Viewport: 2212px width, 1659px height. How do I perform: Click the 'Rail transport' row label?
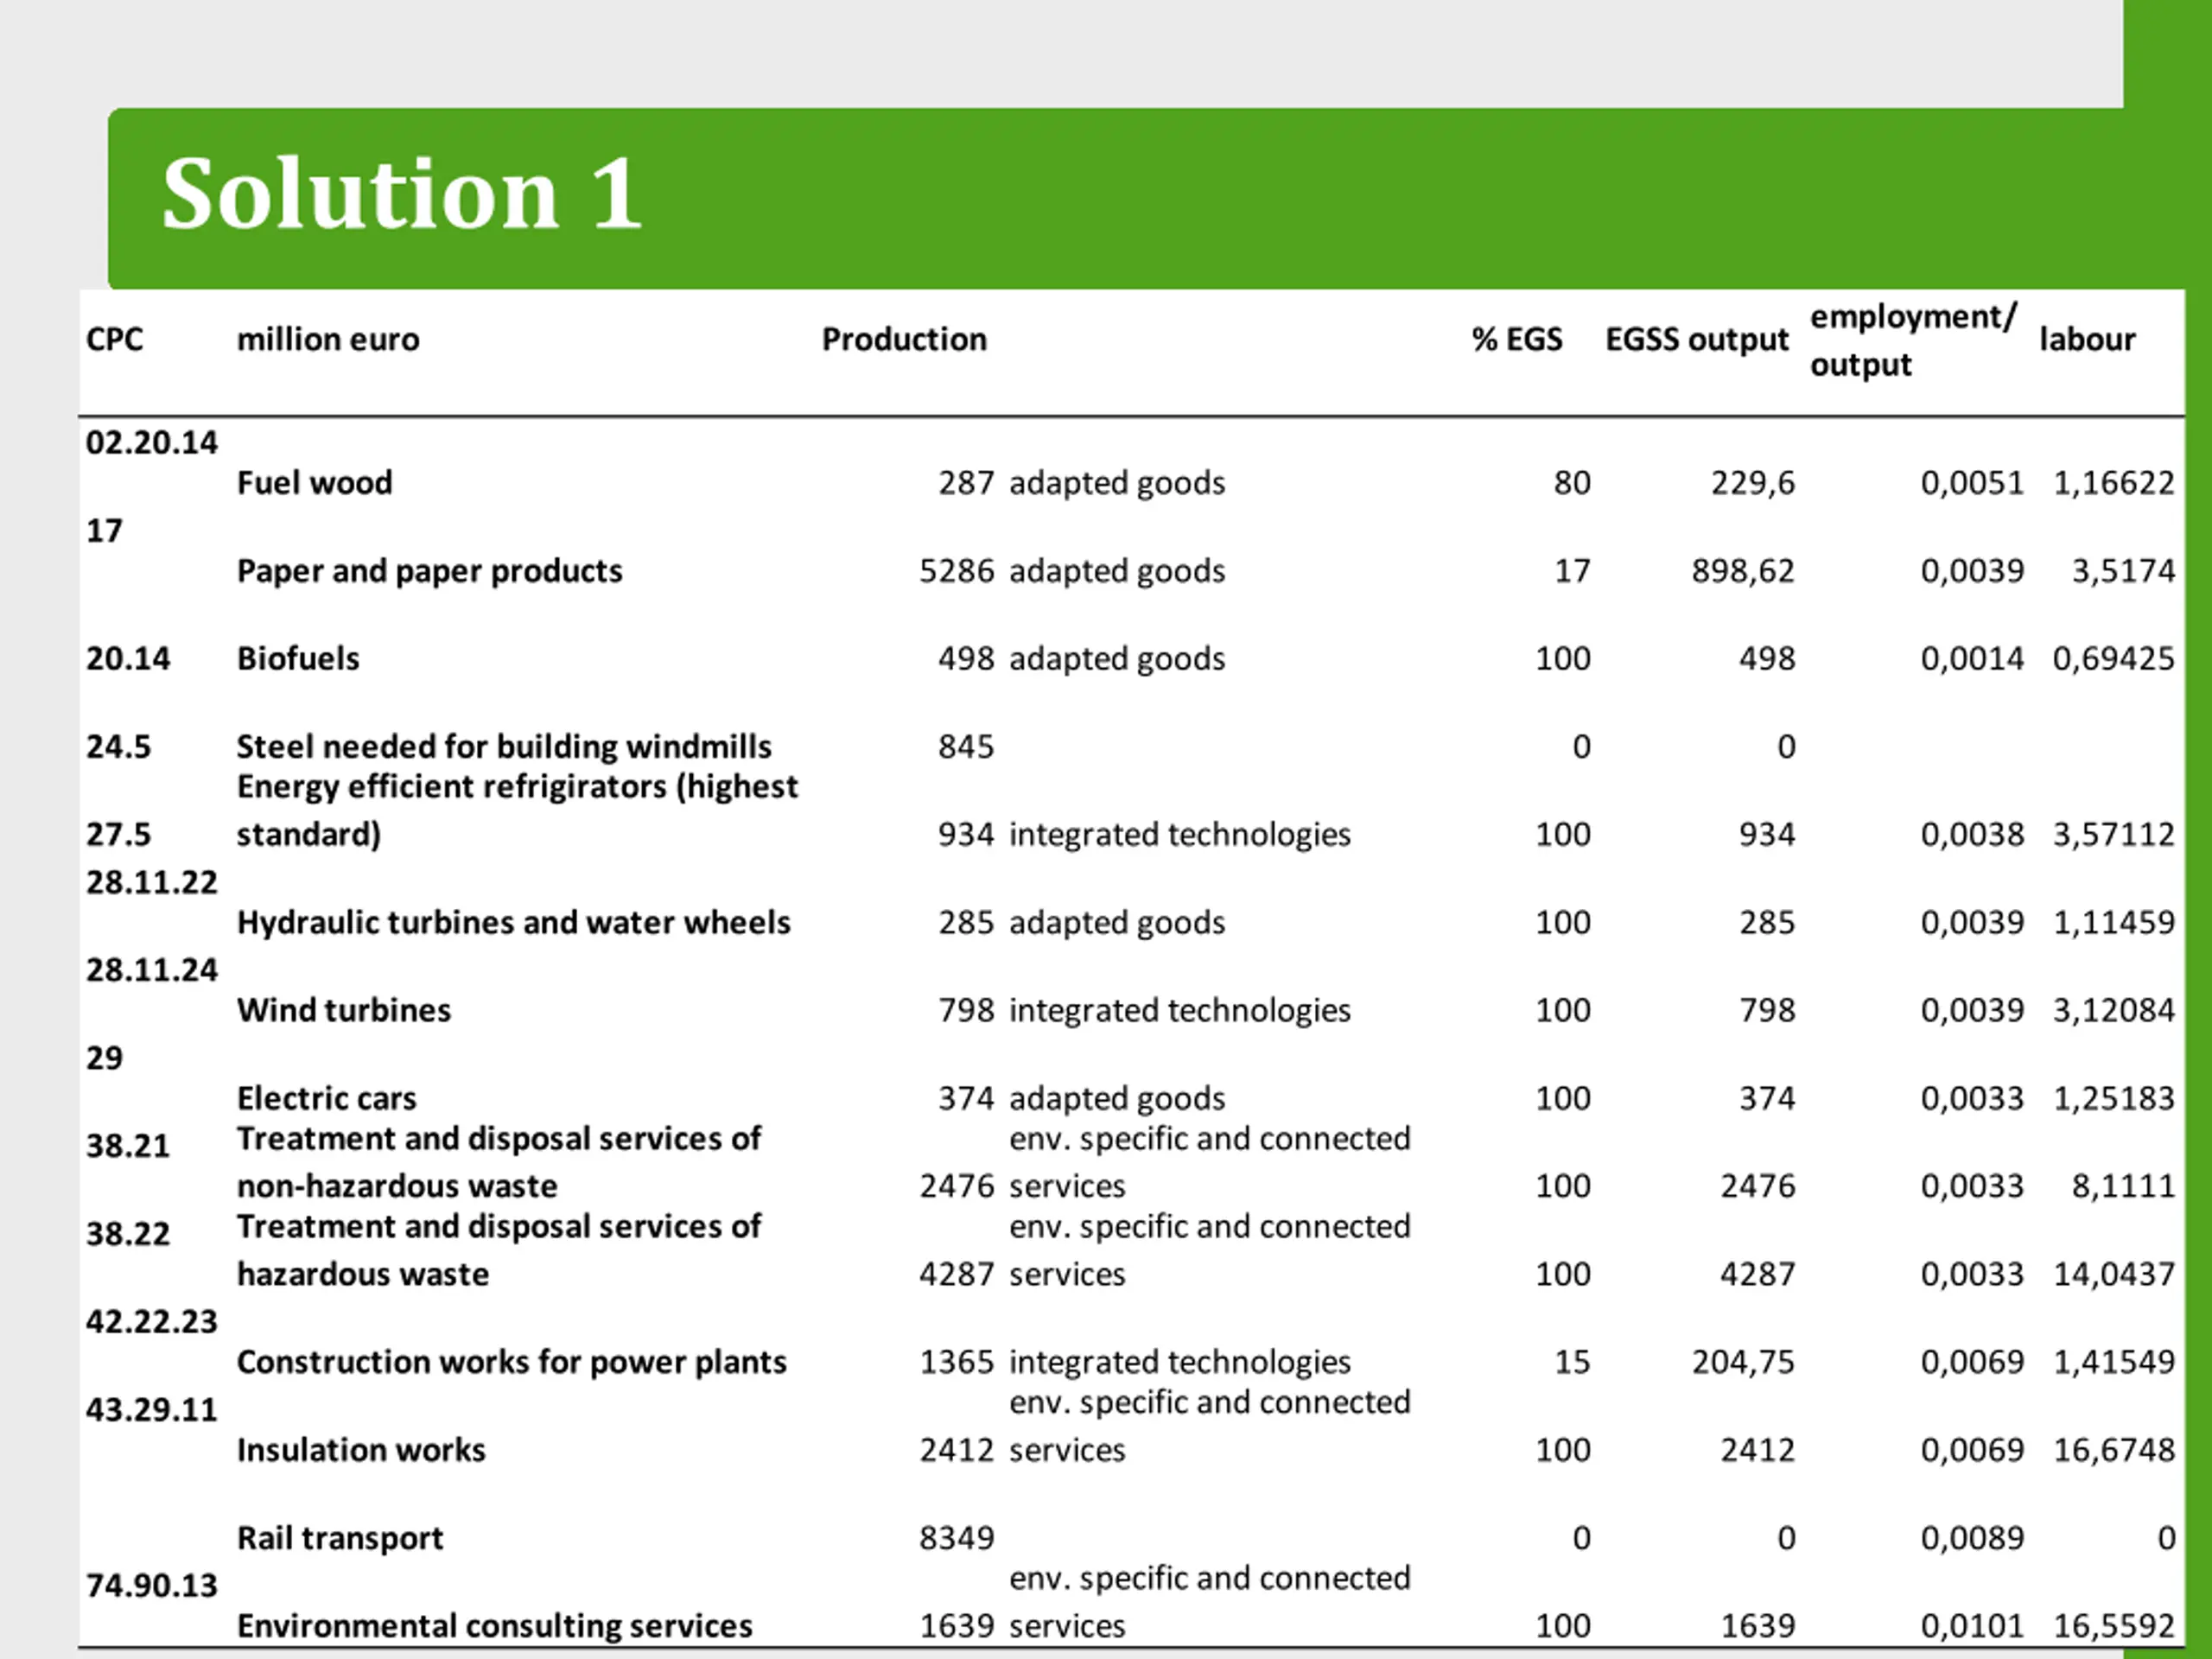[340, 1538]
